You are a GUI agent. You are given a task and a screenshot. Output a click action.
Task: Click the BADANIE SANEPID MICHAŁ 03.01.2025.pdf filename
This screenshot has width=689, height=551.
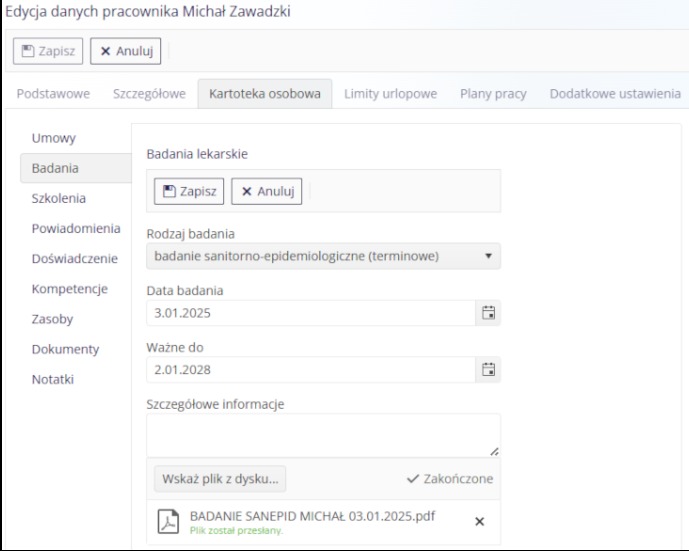pos(312,516)
